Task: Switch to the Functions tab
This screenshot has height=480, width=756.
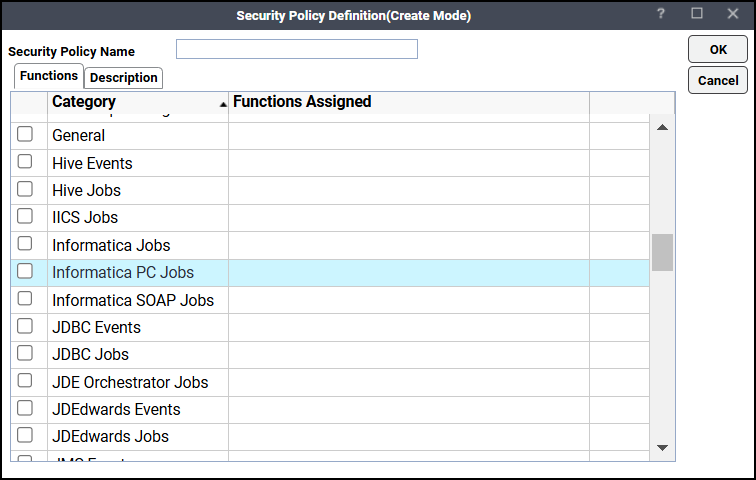Action: pos(49,76)
